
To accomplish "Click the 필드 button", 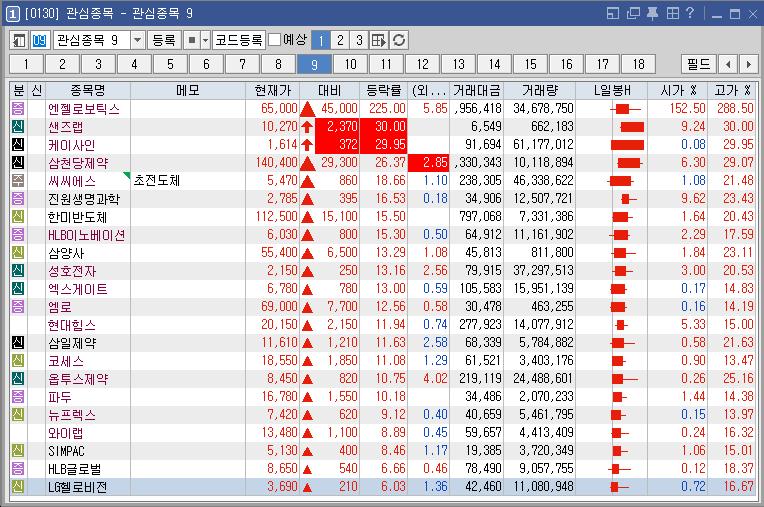I will [699, 64].
